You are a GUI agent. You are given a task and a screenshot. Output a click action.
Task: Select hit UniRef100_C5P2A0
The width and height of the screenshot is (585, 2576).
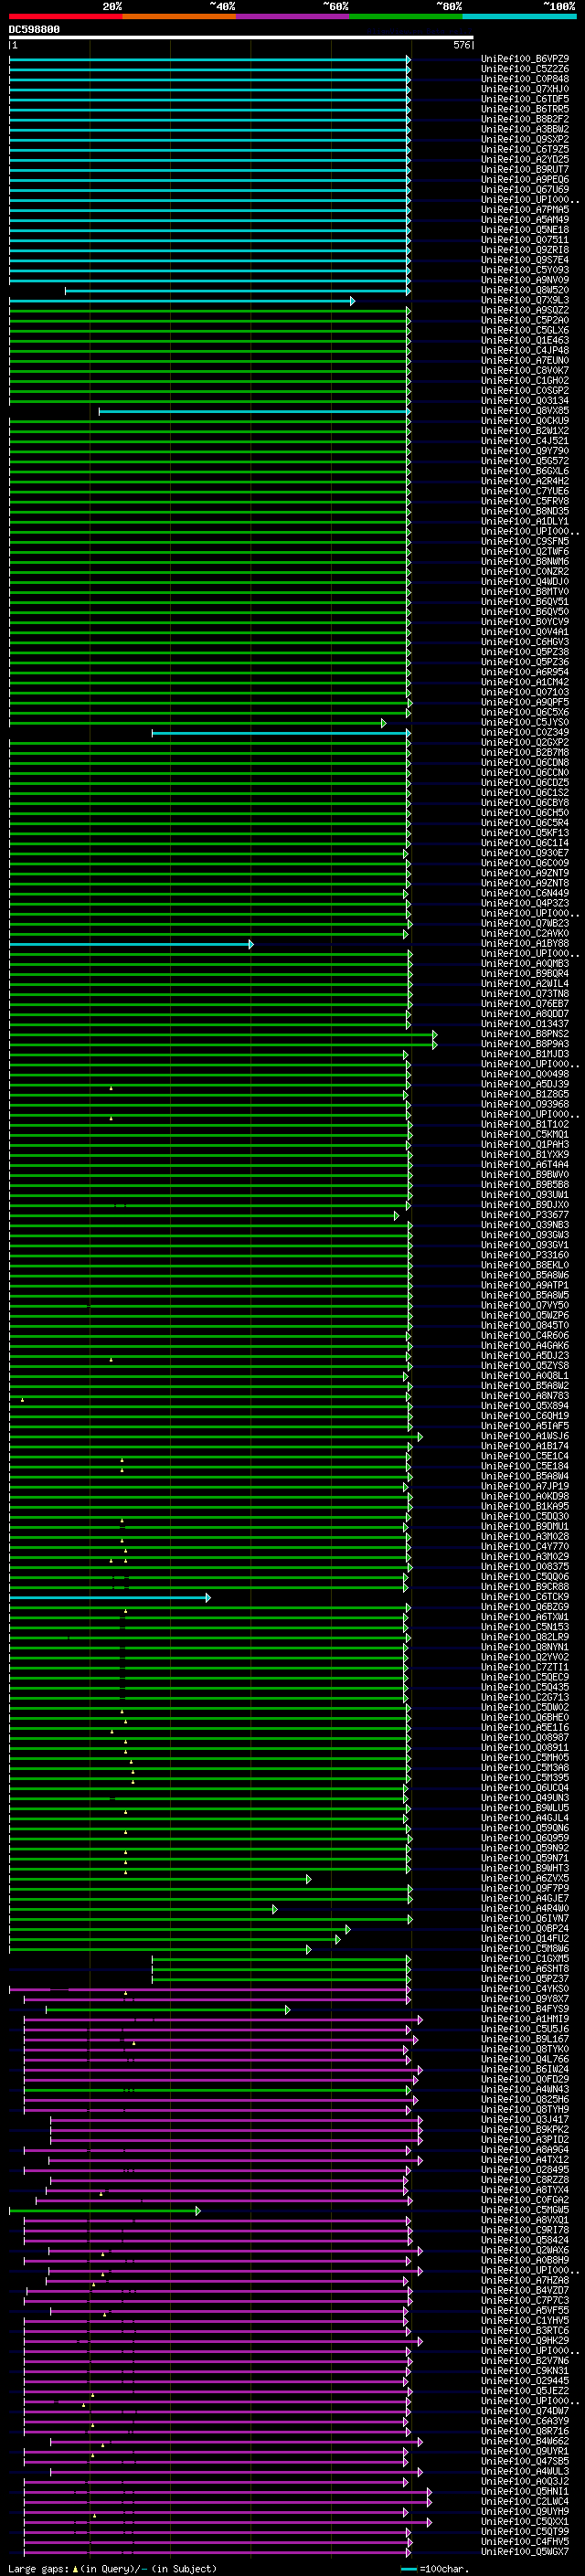pos(525,320)
